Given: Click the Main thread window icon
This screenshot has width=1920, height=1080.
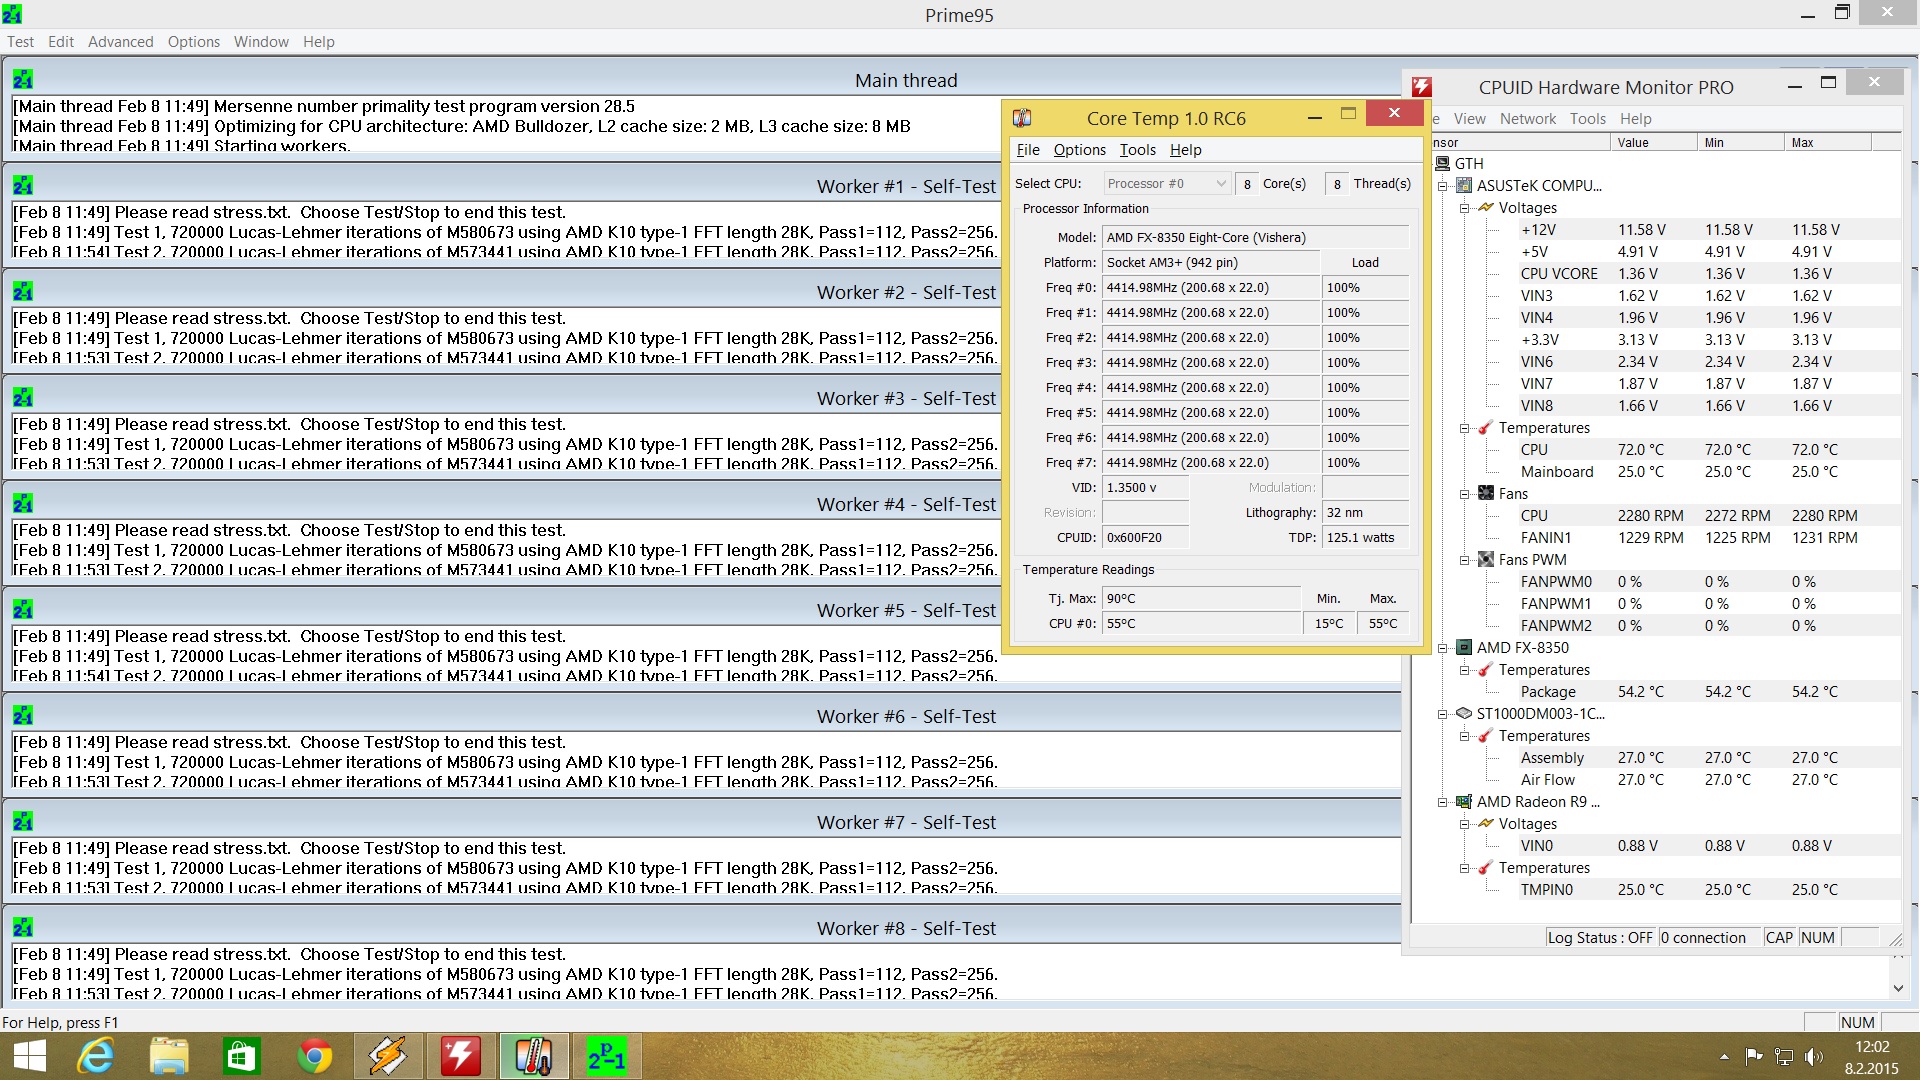Looking at the screenshot, I should pos(23,79).
